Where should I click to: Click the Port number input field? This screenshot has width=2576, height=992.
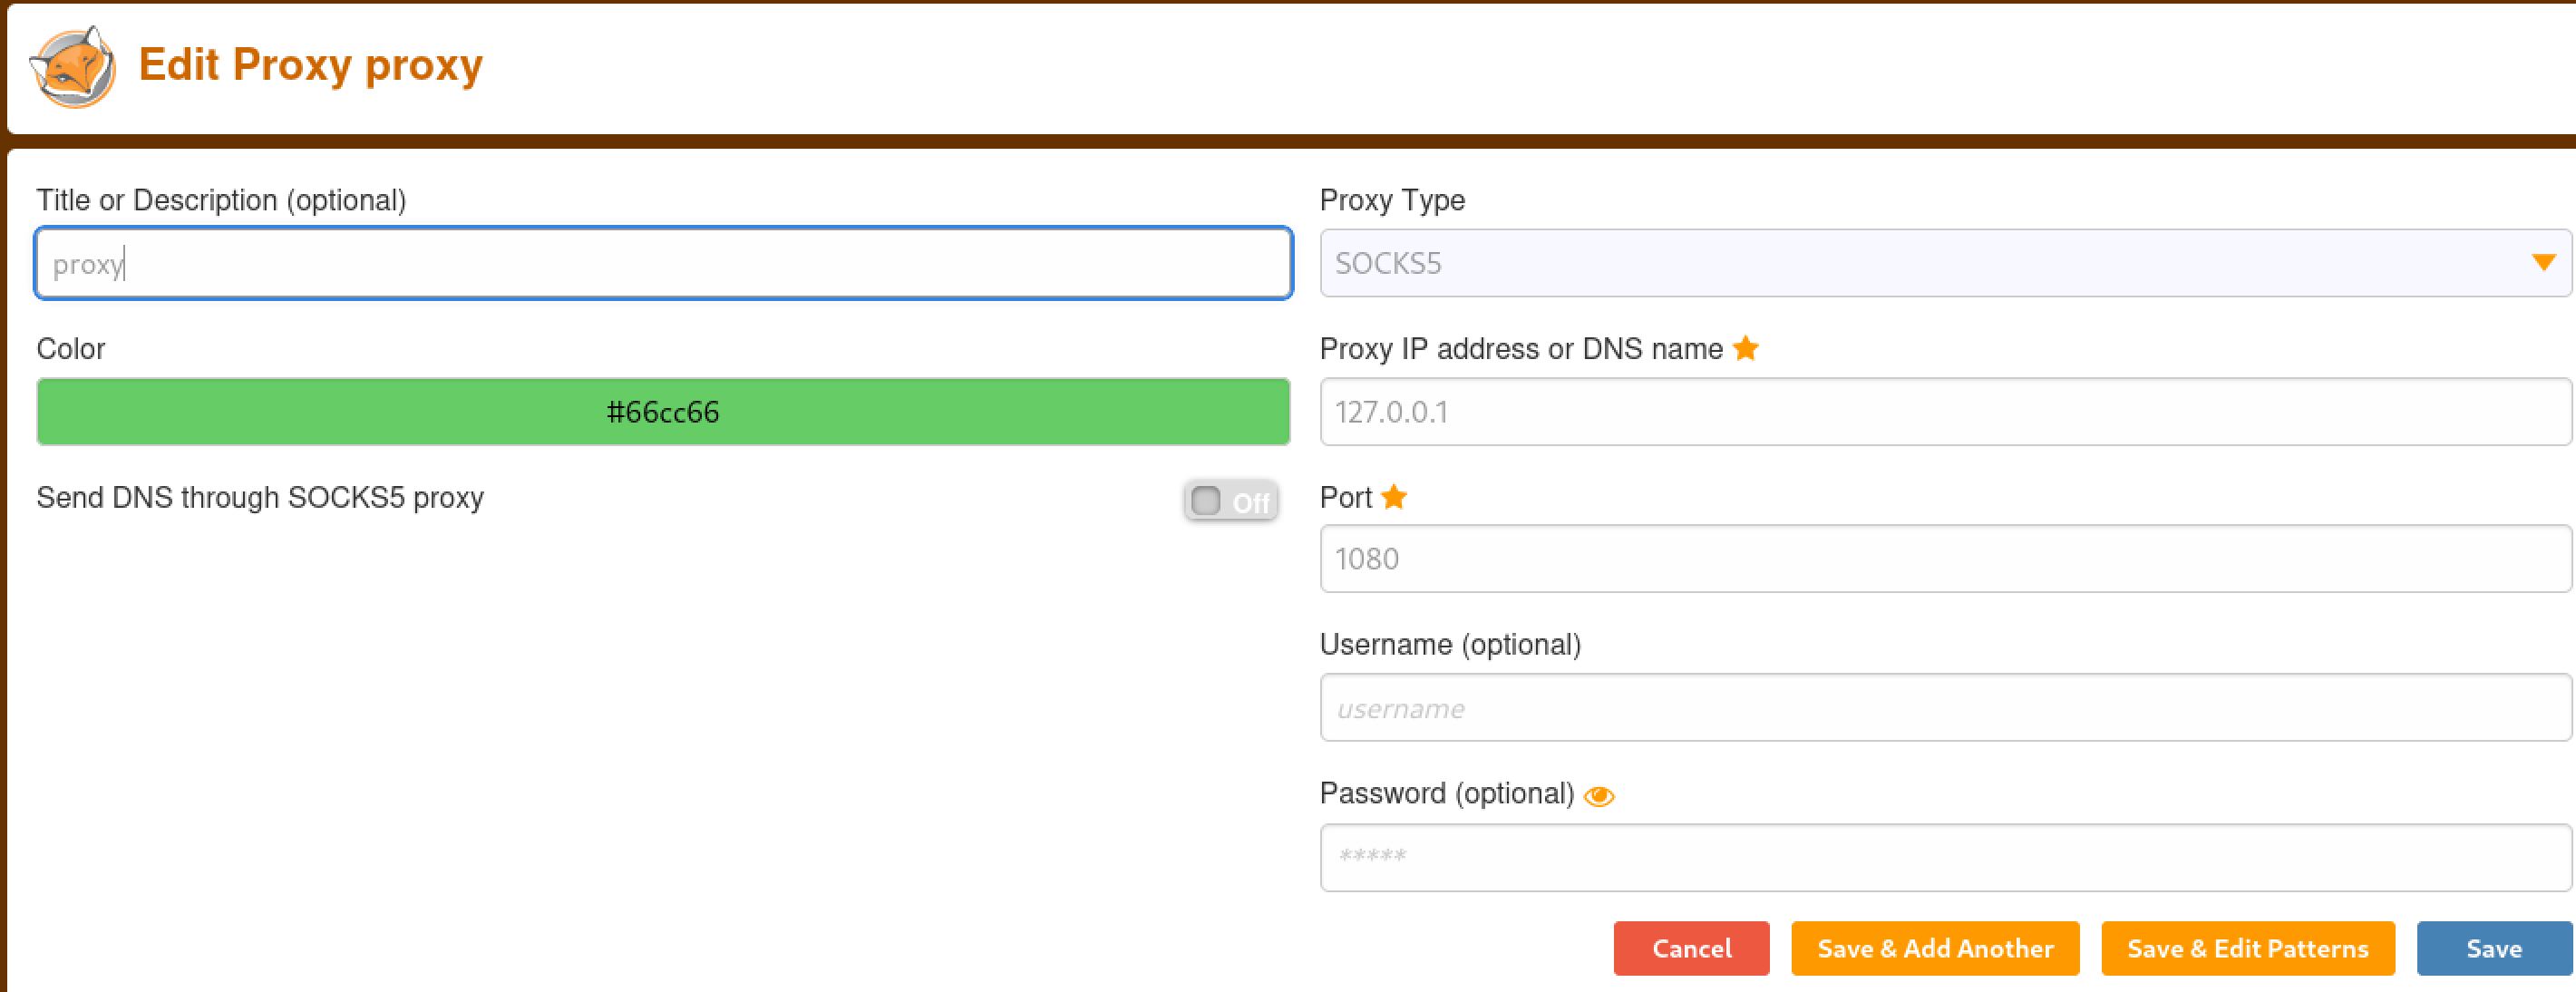(x=1944, y=558)
